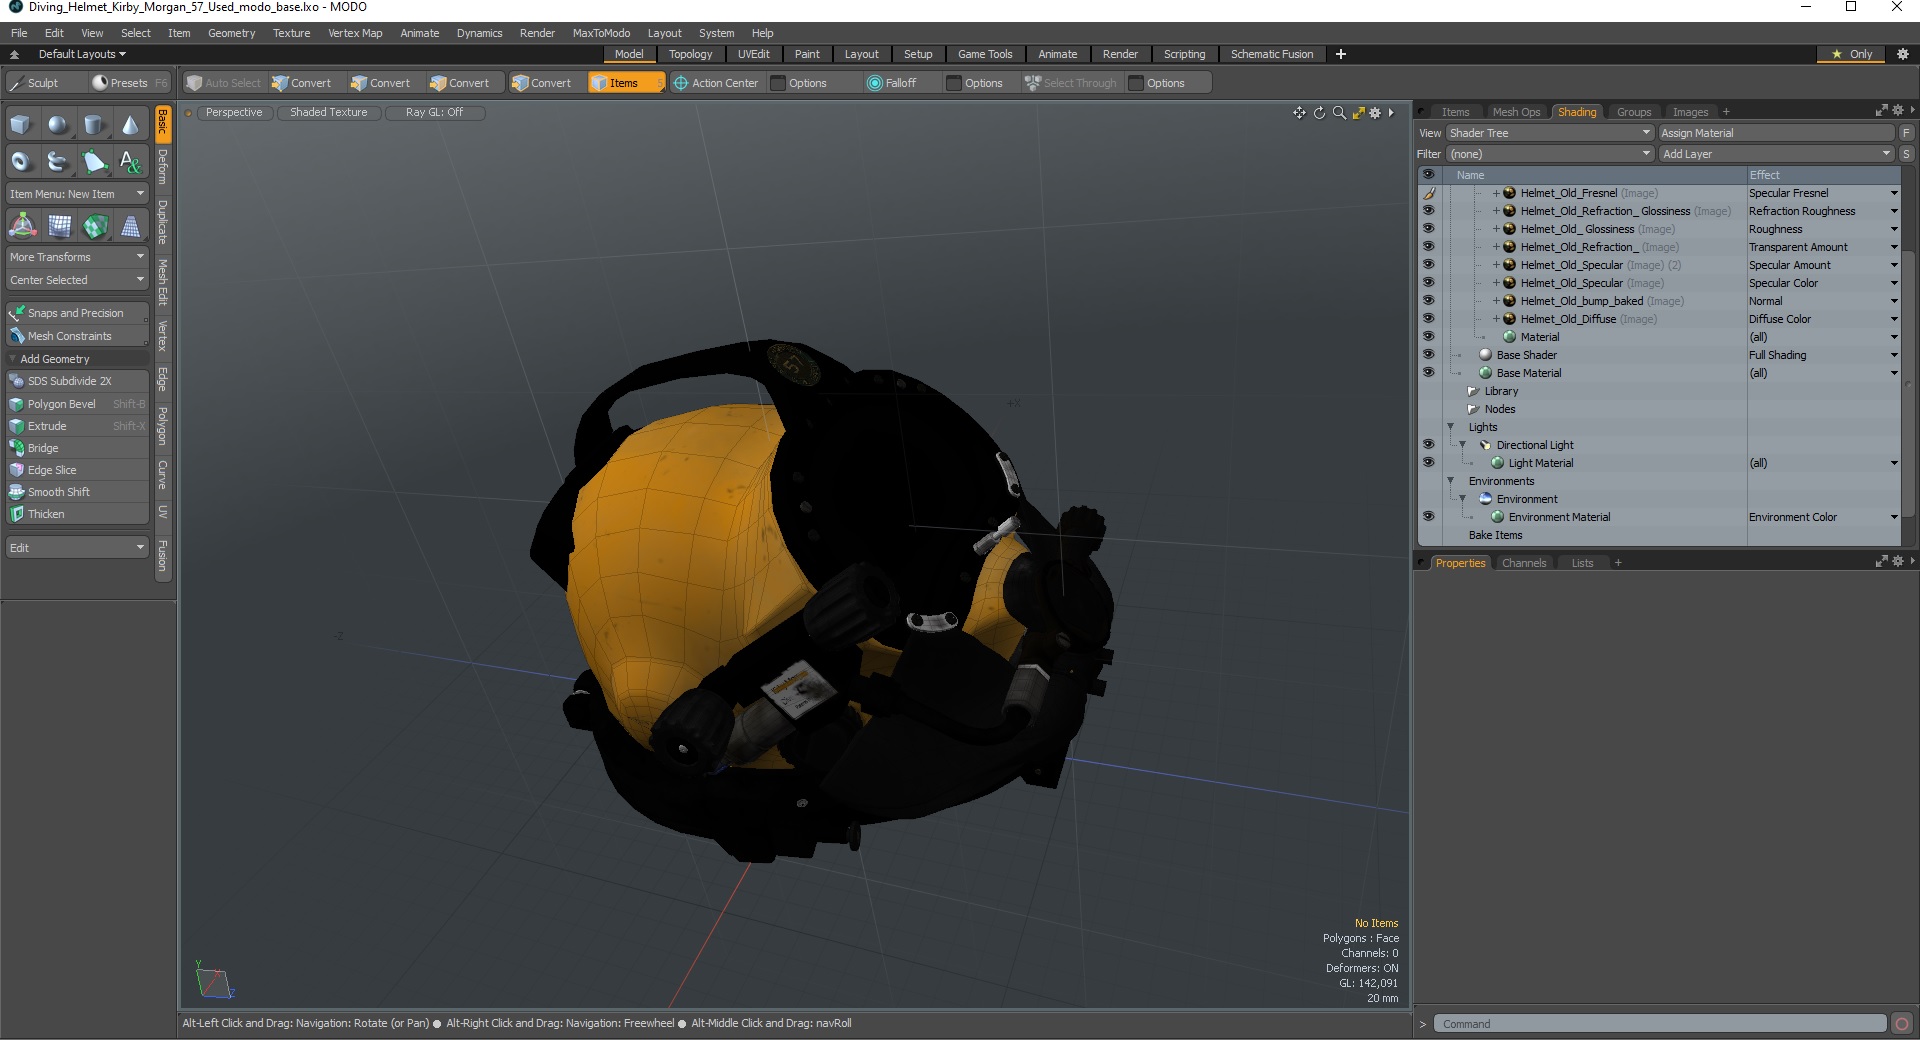Select the Text tool with A& icon
The width and height of the screenshot is (1920, 1040).
click(130, 161)
